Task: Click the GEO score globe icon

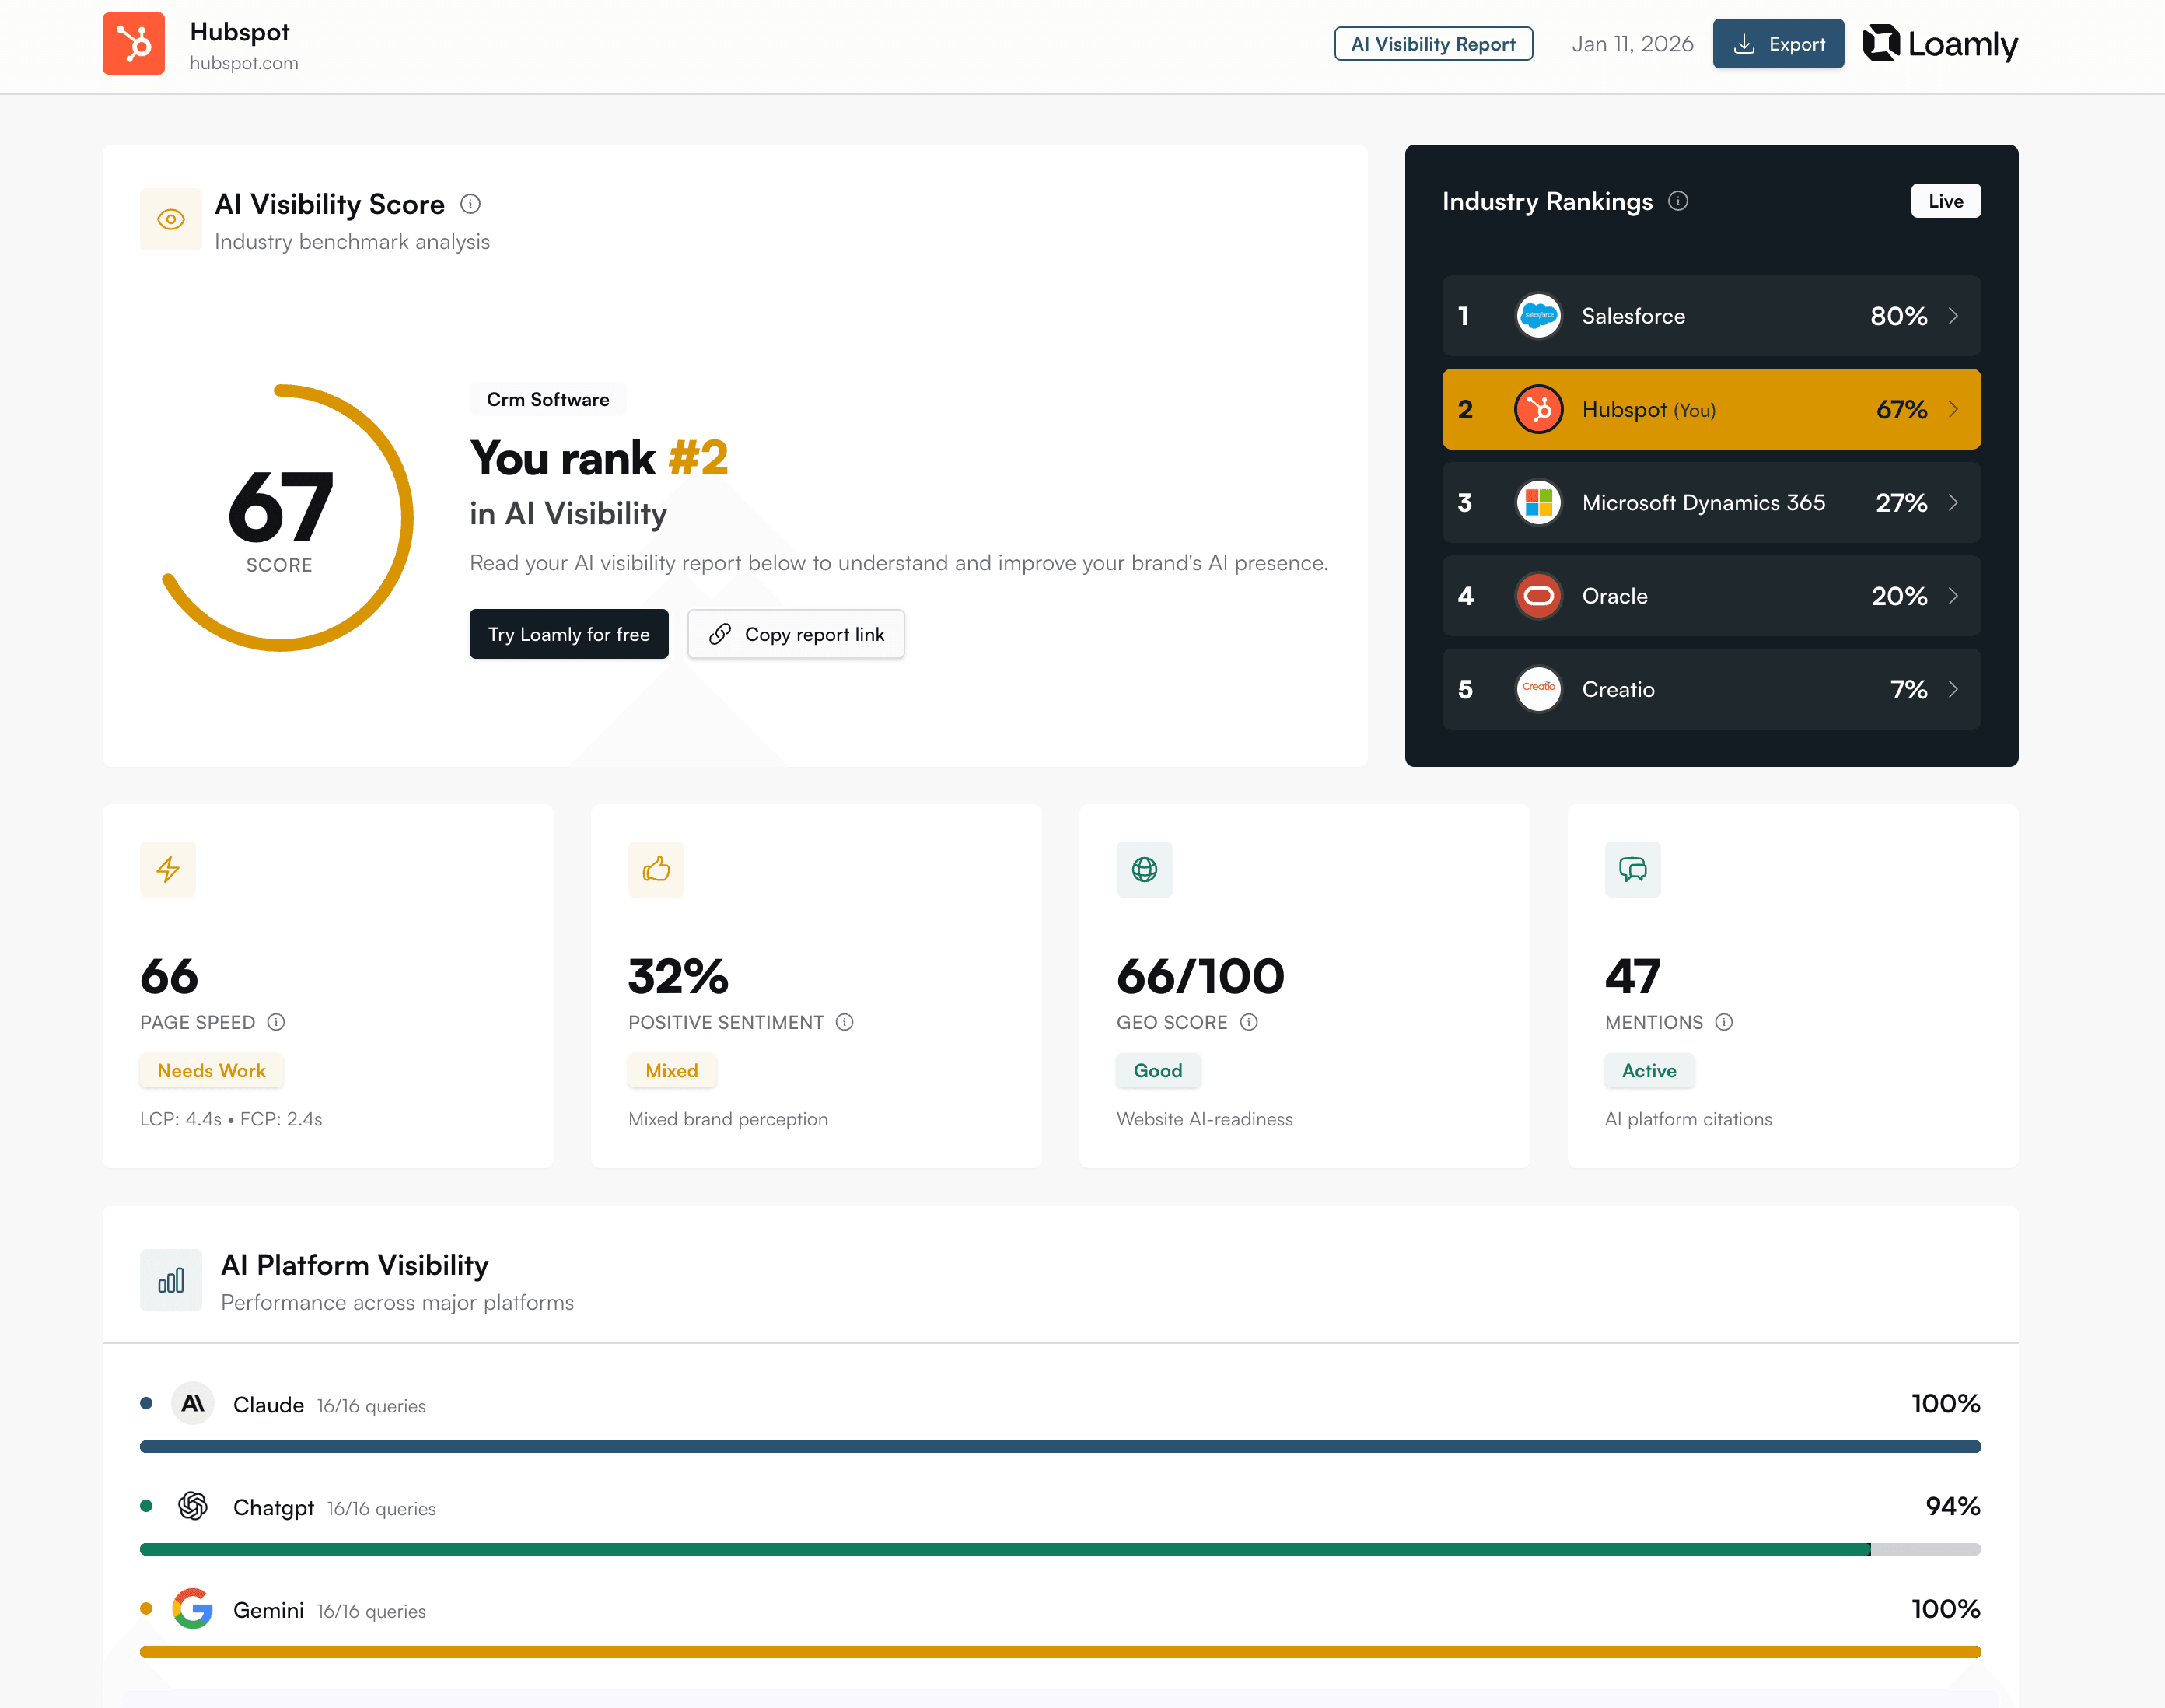Action: 1143,869
